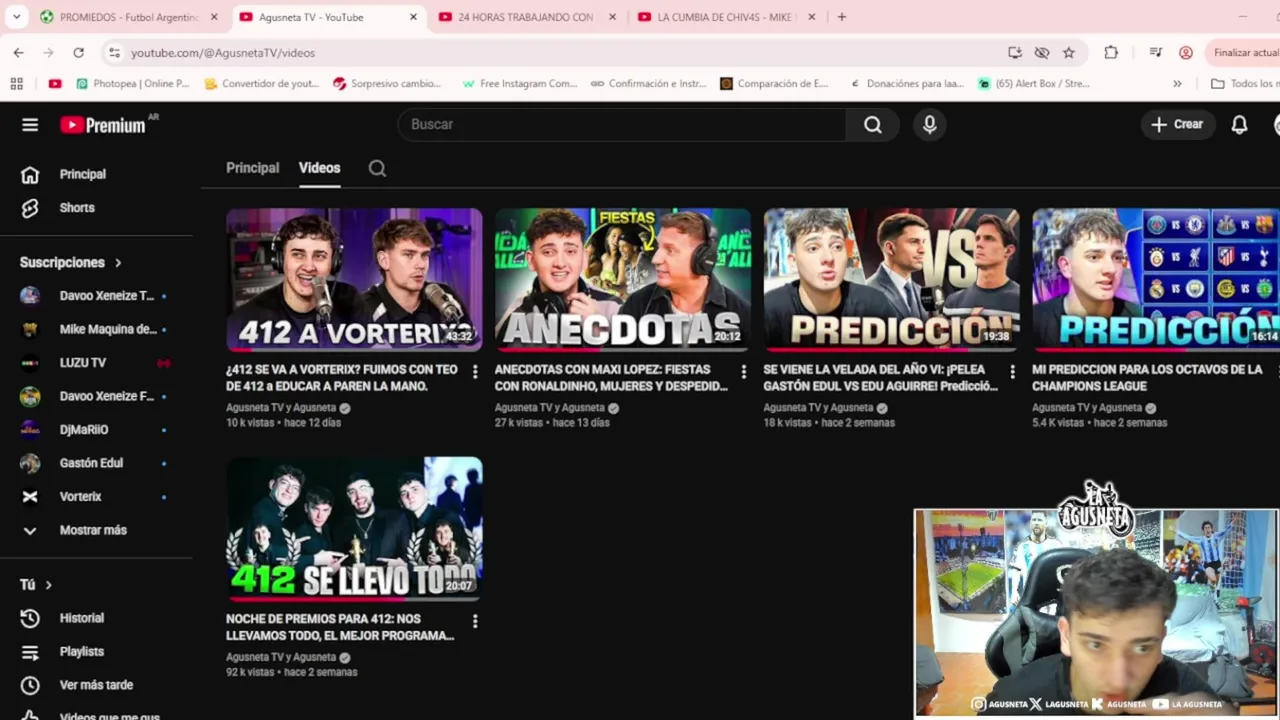1280x720 pixels.
Task: Open Photopea bookmark
Action: coord(132,83)
